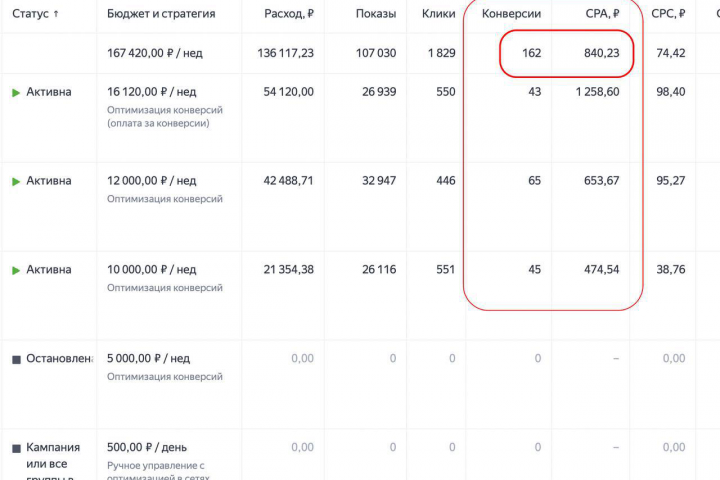The image size is (720, 480).
Task: Select impressions value 32 947
Action: pyautogui.click(x=379, y=181)
